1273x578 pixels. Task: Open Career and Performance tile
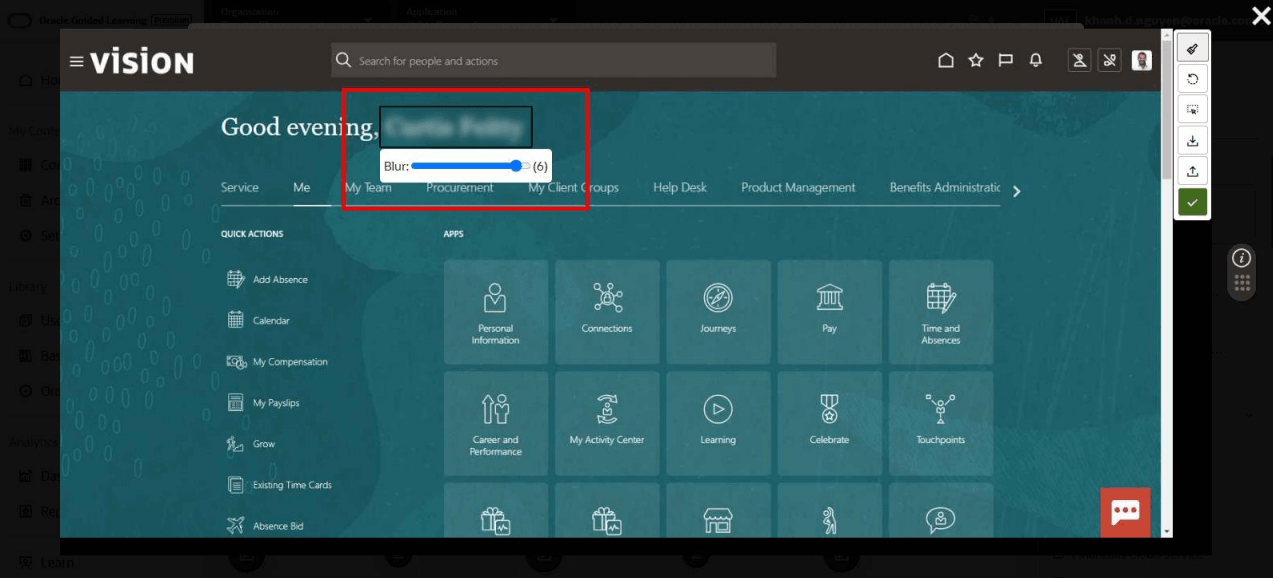tap(496, 423)
